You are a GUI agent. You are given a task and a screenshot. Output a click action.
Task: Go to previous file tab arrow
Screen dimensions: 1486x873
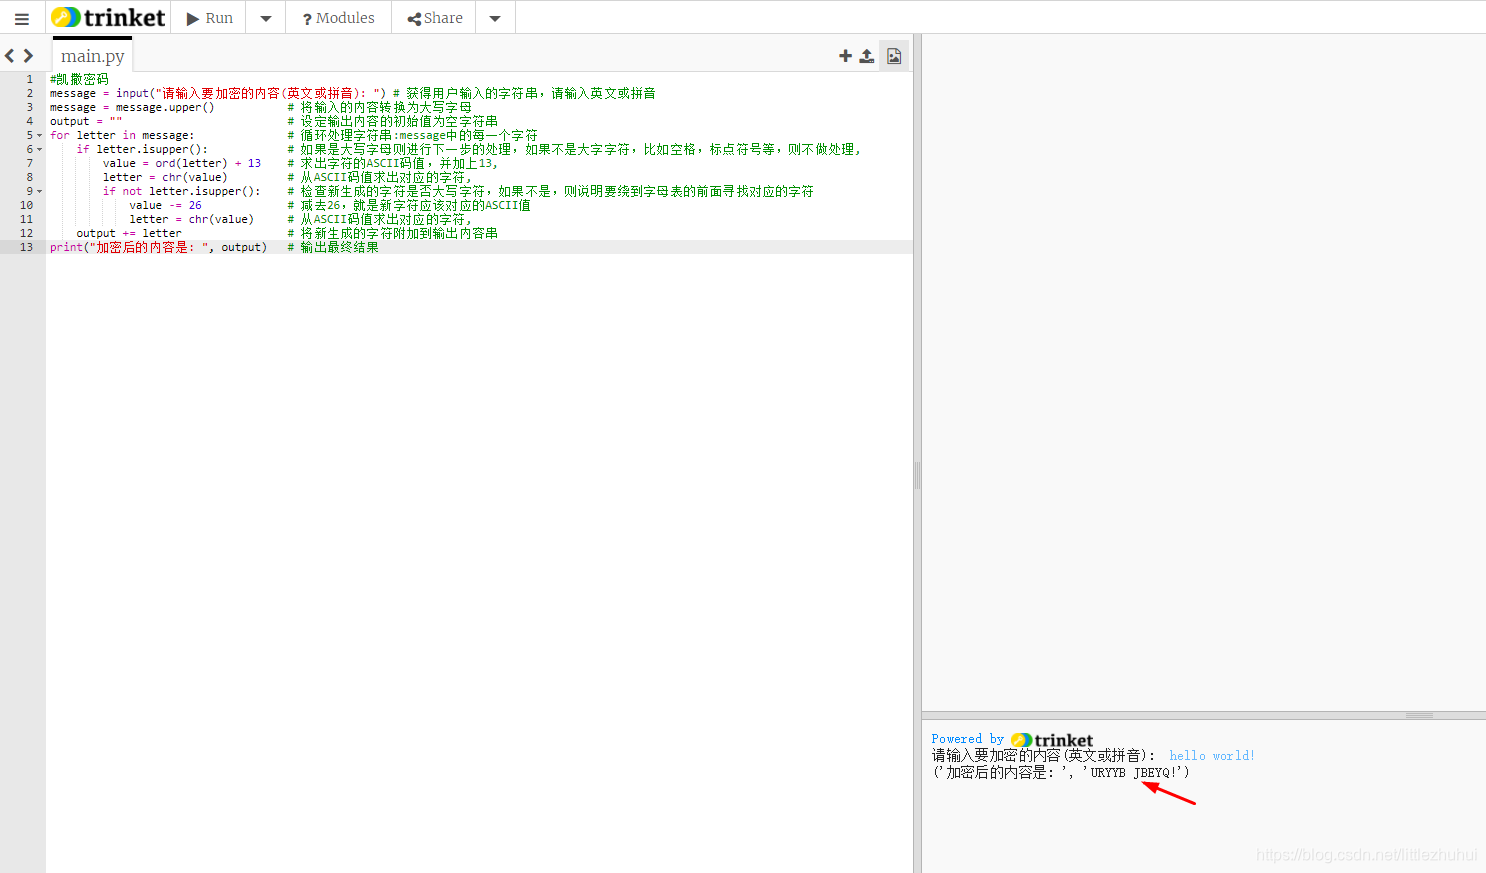pos(10,56)
